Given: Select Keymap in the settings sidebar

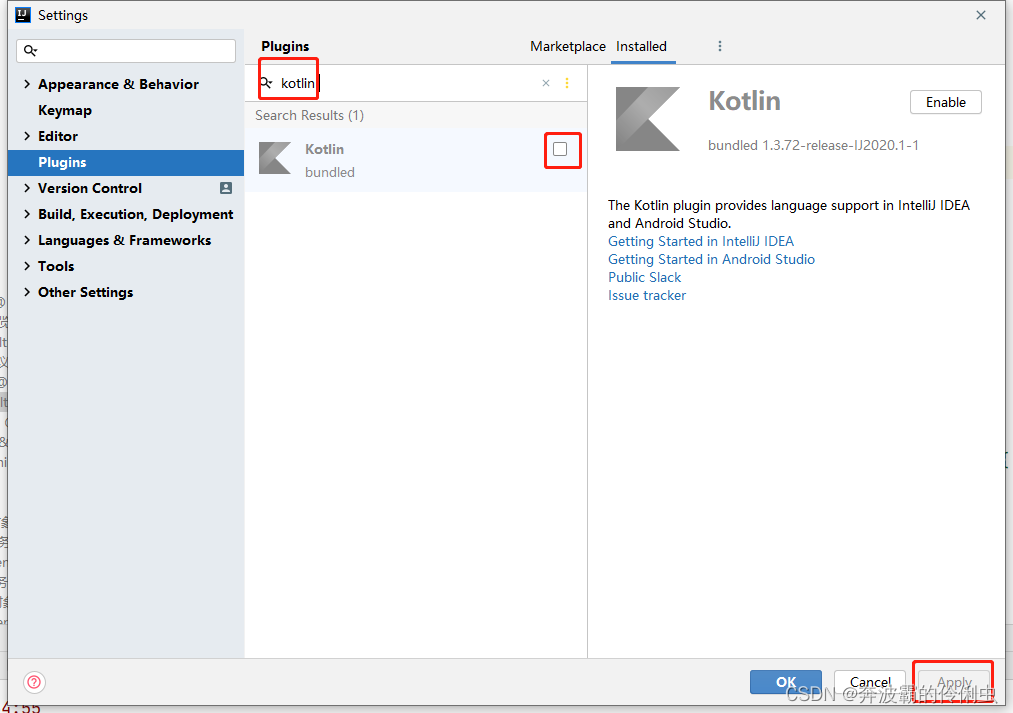Looking at the screenshot, I should pyautogui.click(x=65, y=110).
